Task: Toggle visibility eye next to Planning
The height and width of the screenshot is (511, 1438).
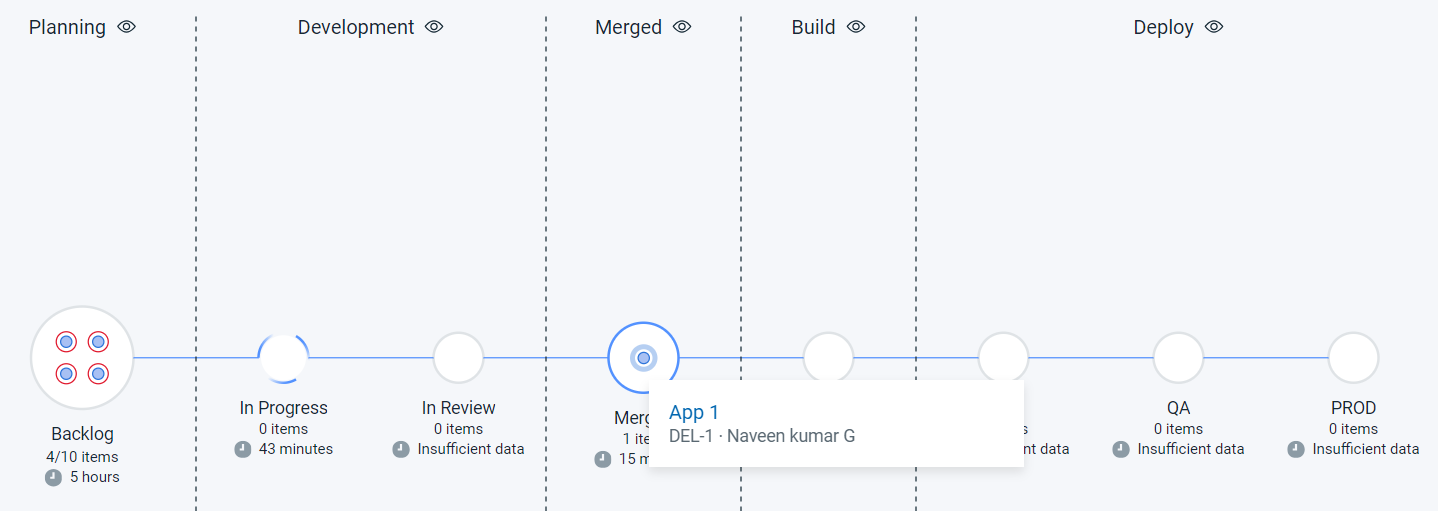Action: tap(126, 27)
